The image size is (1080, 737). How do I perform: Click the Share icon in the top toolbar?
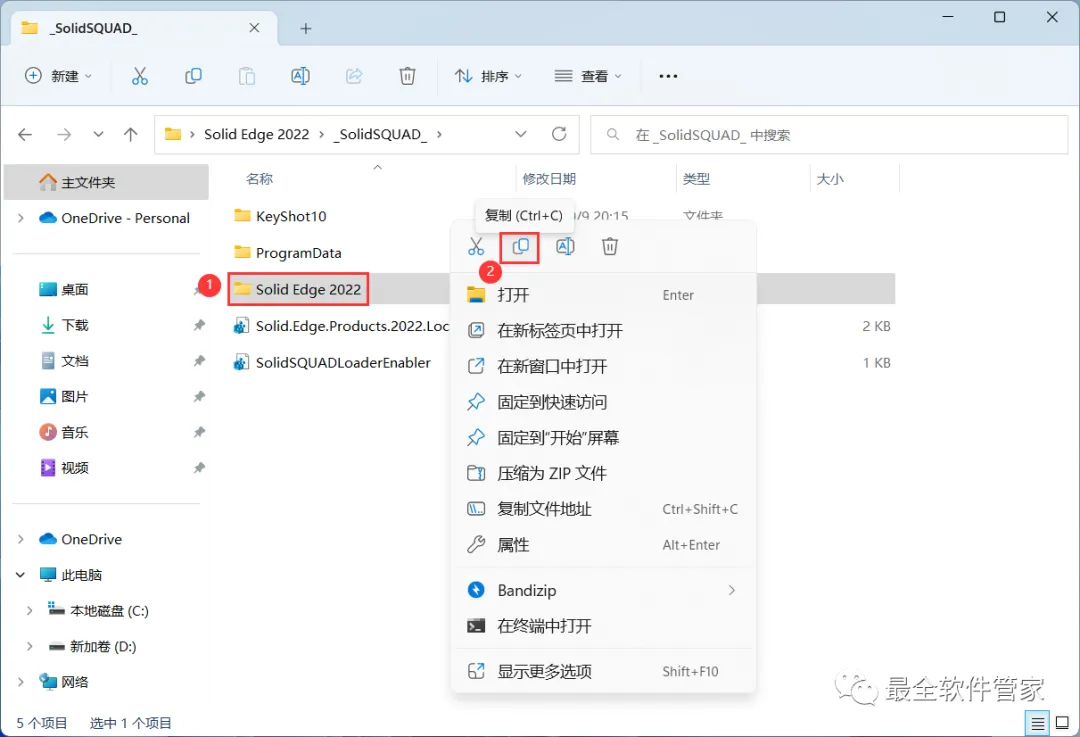354,76
